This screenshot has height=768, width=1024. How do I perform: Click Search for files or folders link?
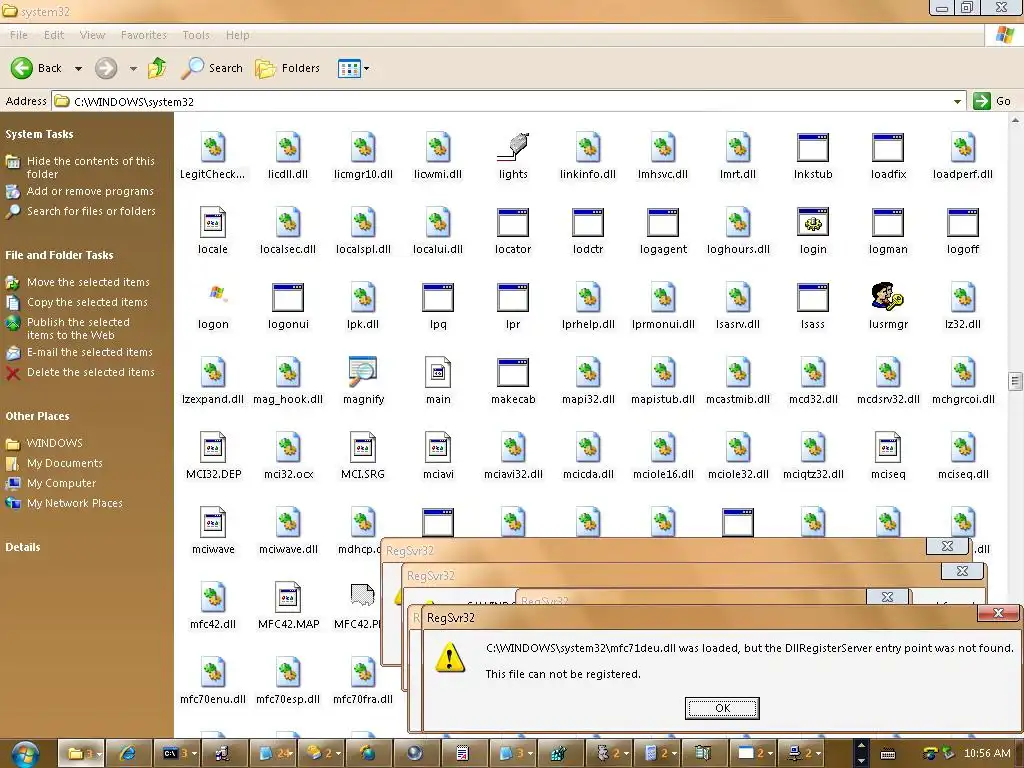[x=91, y=211]
